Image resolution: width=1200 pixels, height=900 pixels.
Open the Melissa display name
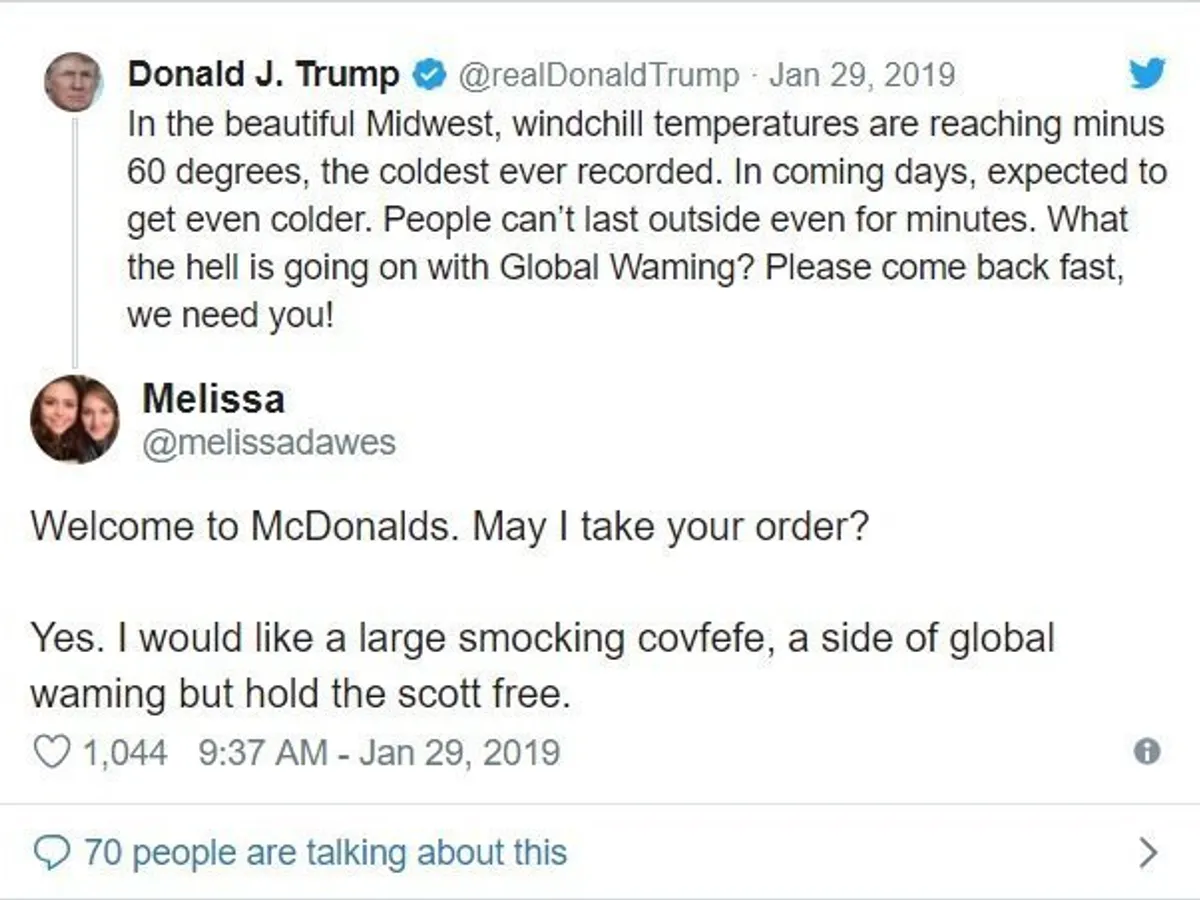213,399
